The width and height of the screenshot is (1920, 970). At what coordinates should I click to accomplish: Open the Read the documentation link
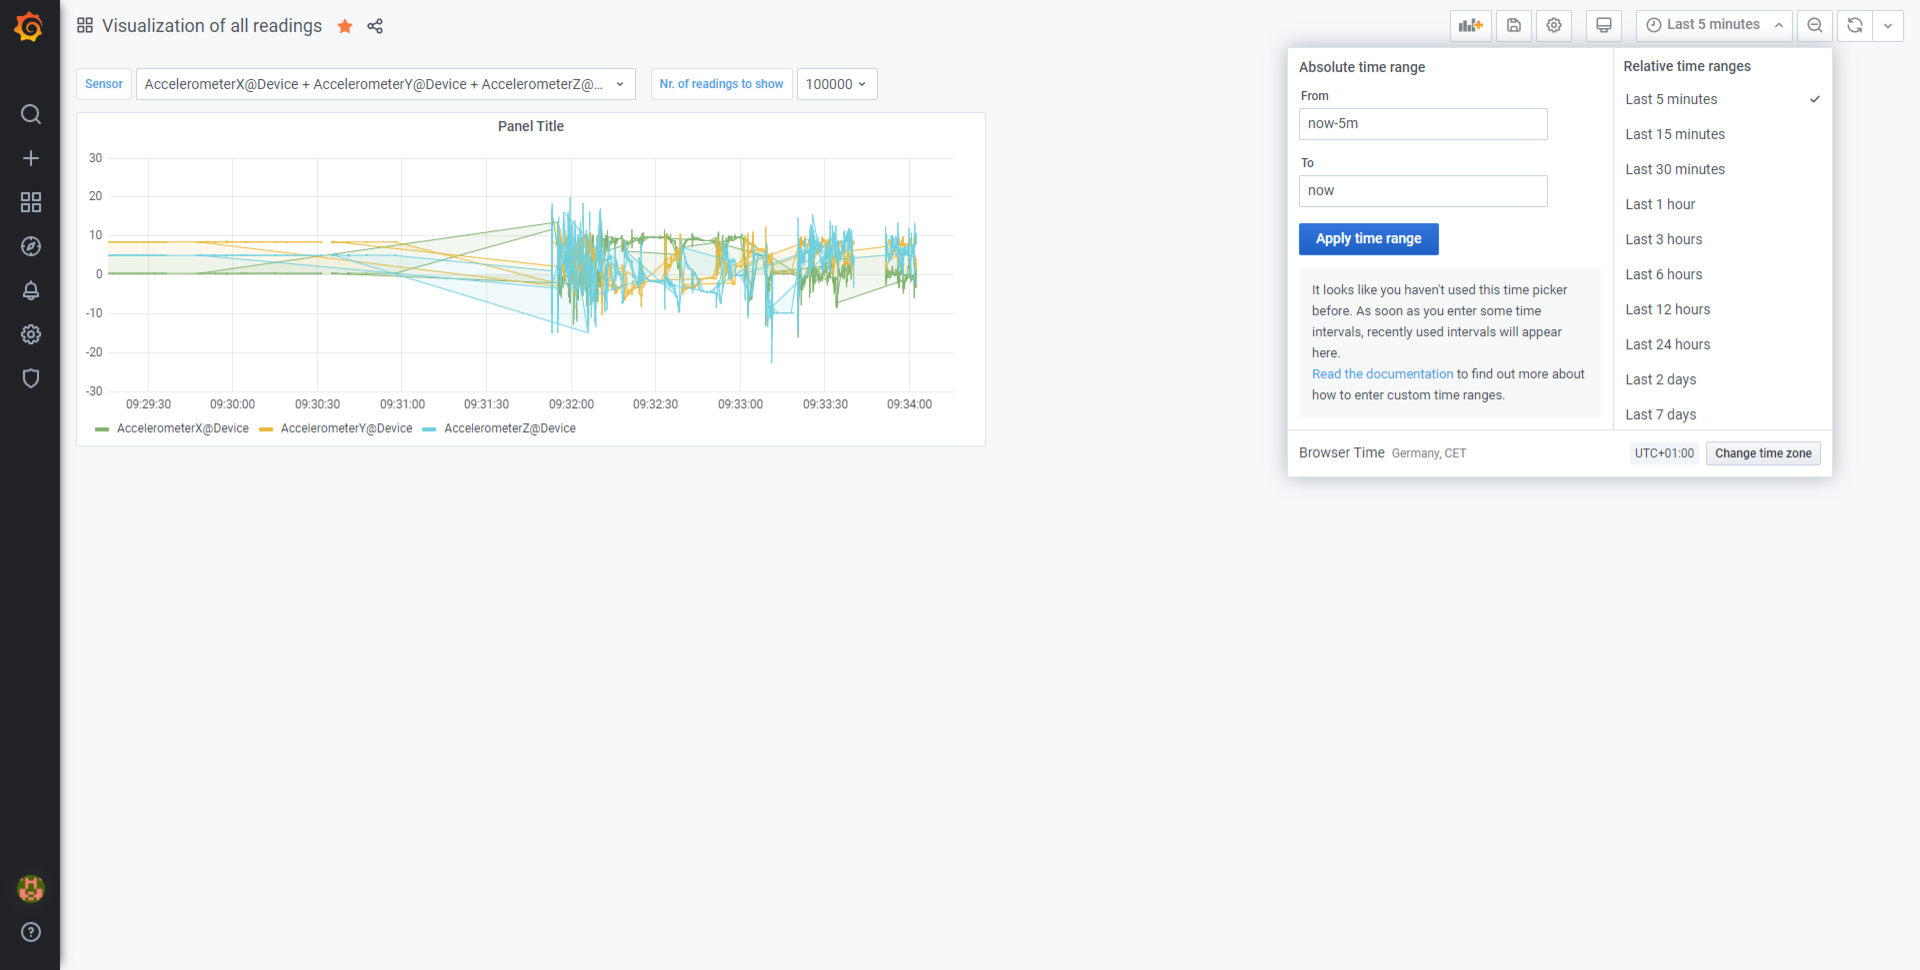coord(1383,374)
